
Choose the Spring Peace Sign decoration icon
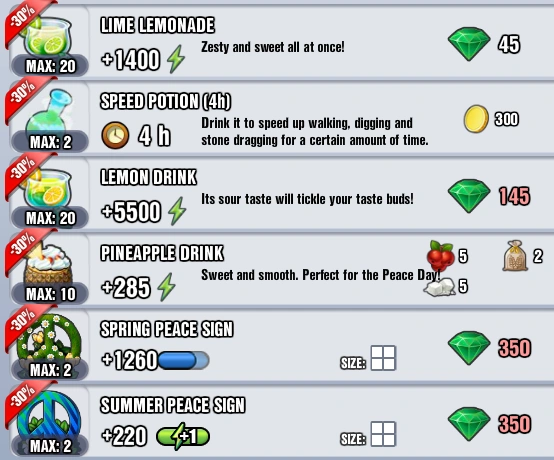coord(49,339)
